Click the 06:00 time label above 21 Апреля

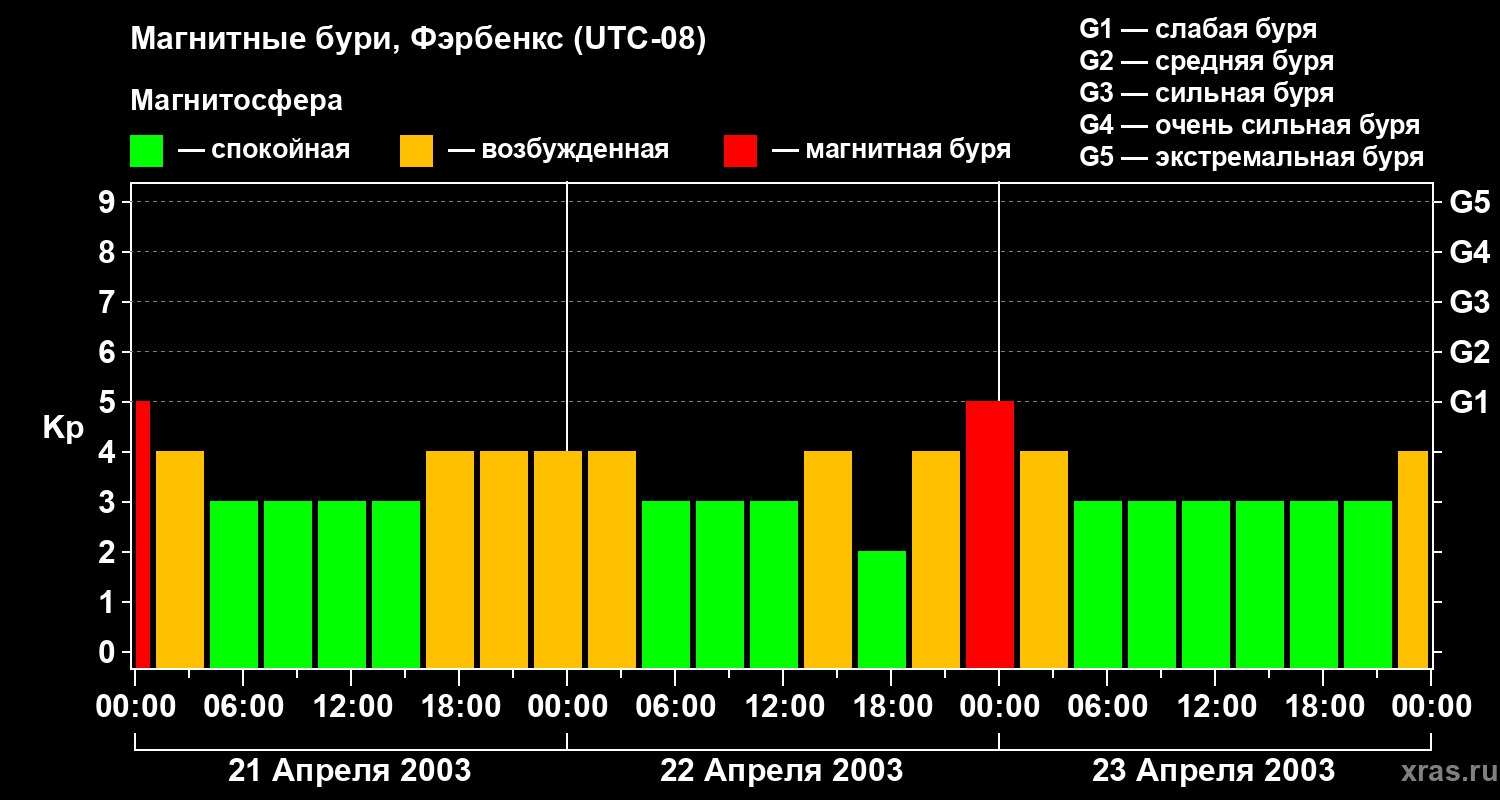point(243,707)
